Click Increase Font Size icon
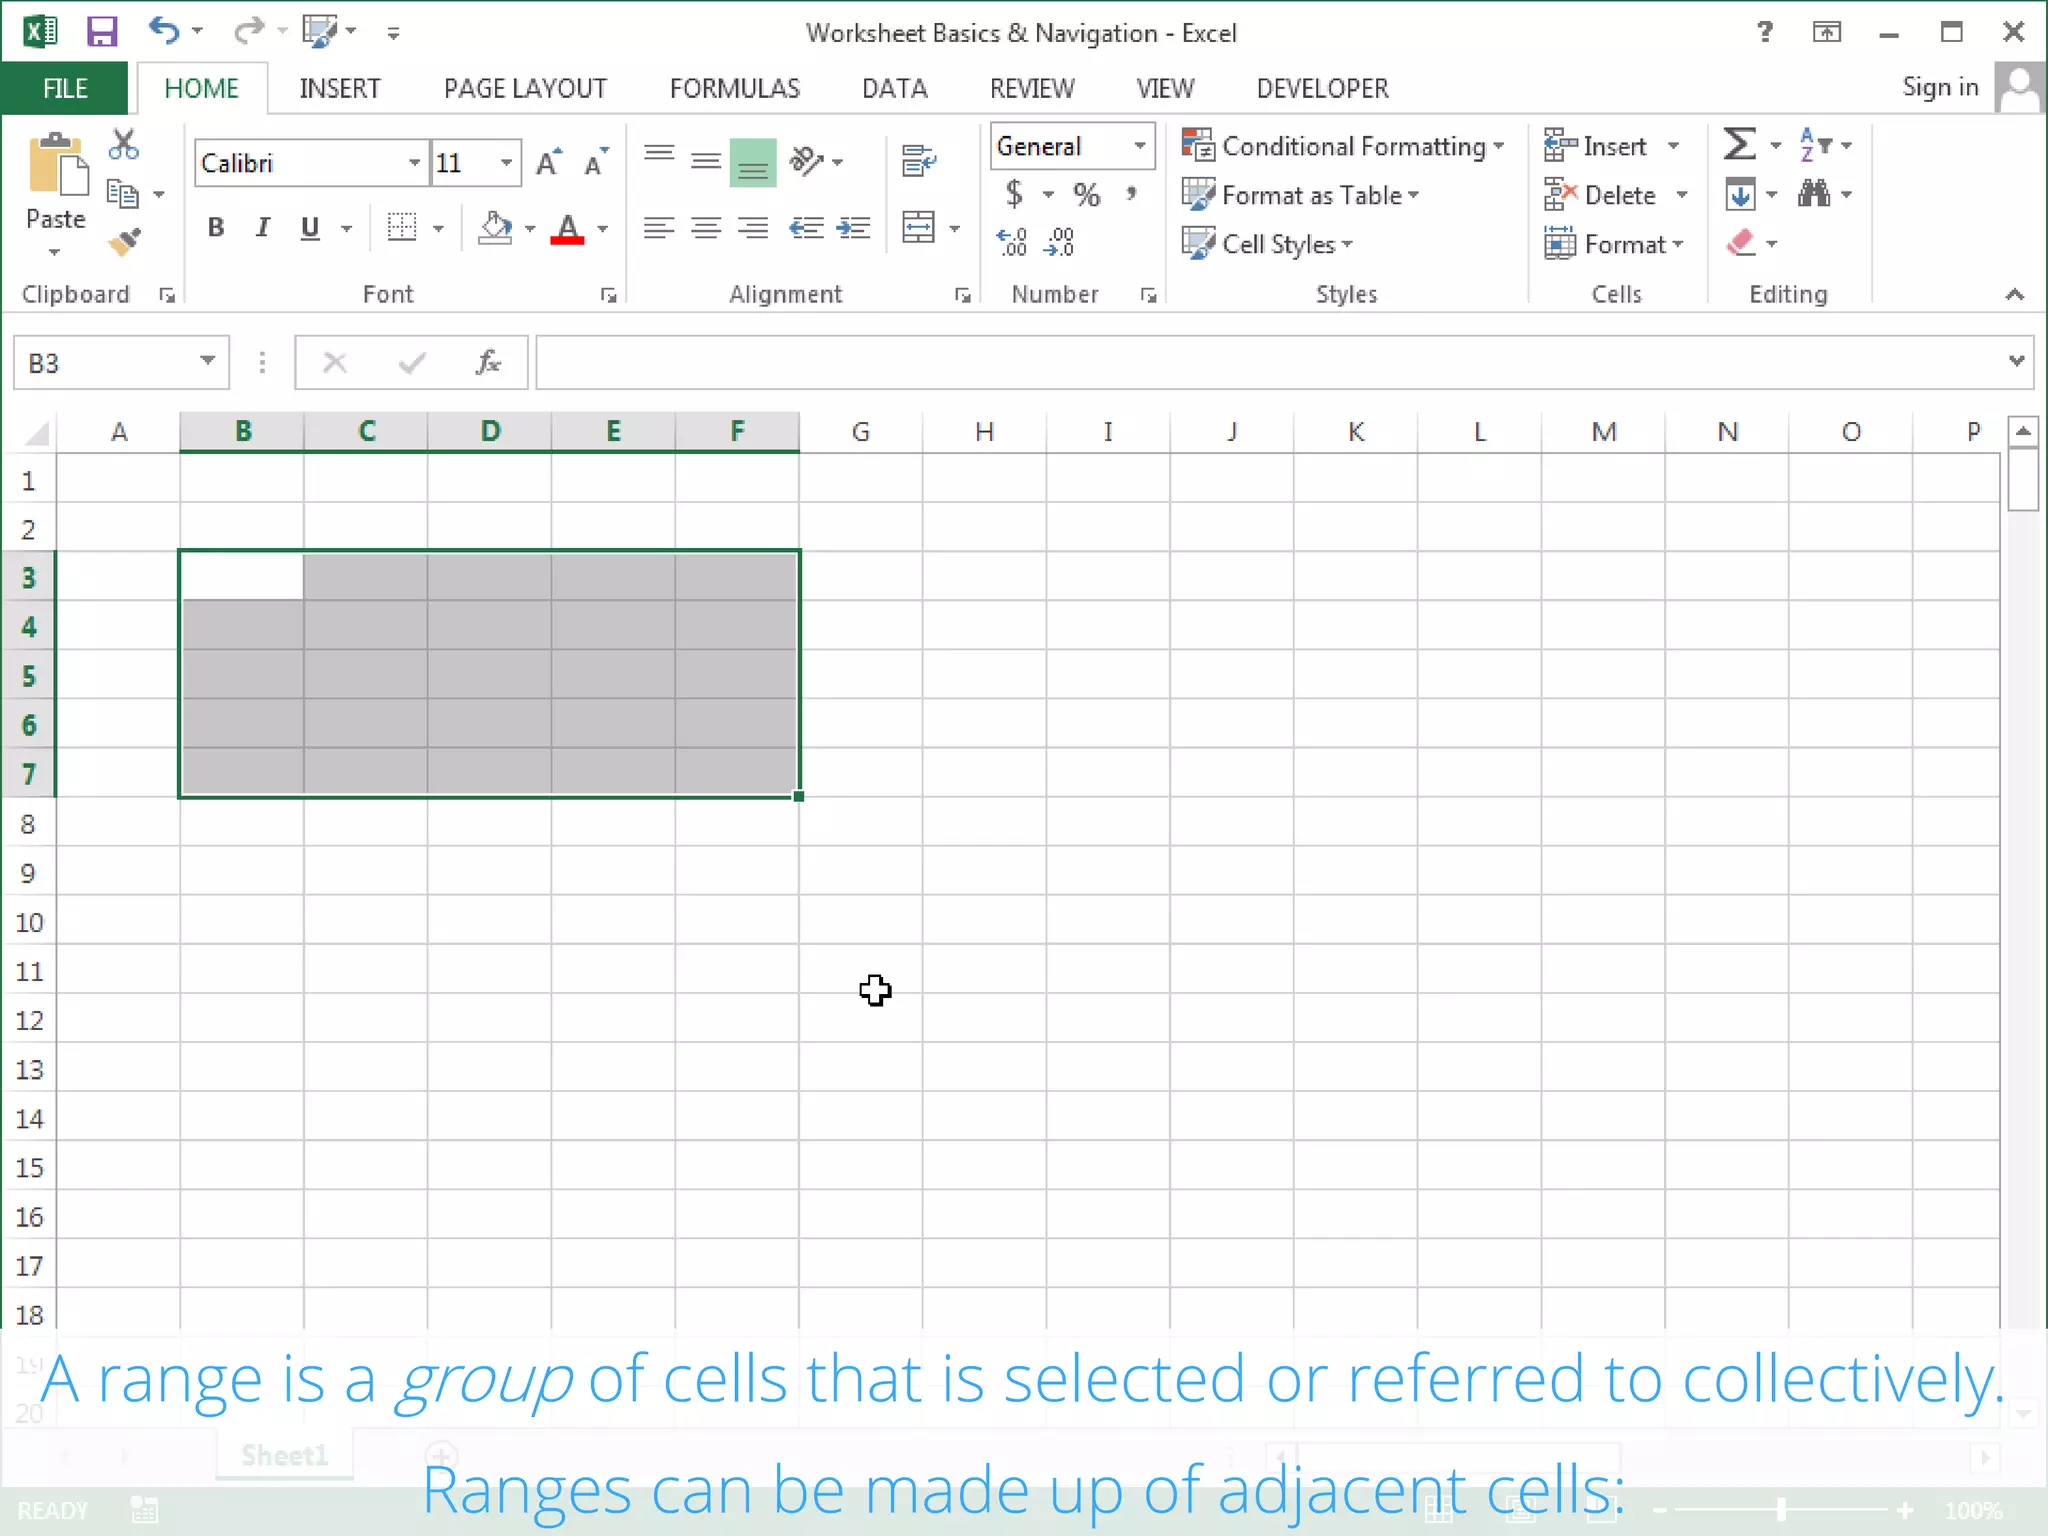 (548, 163)
